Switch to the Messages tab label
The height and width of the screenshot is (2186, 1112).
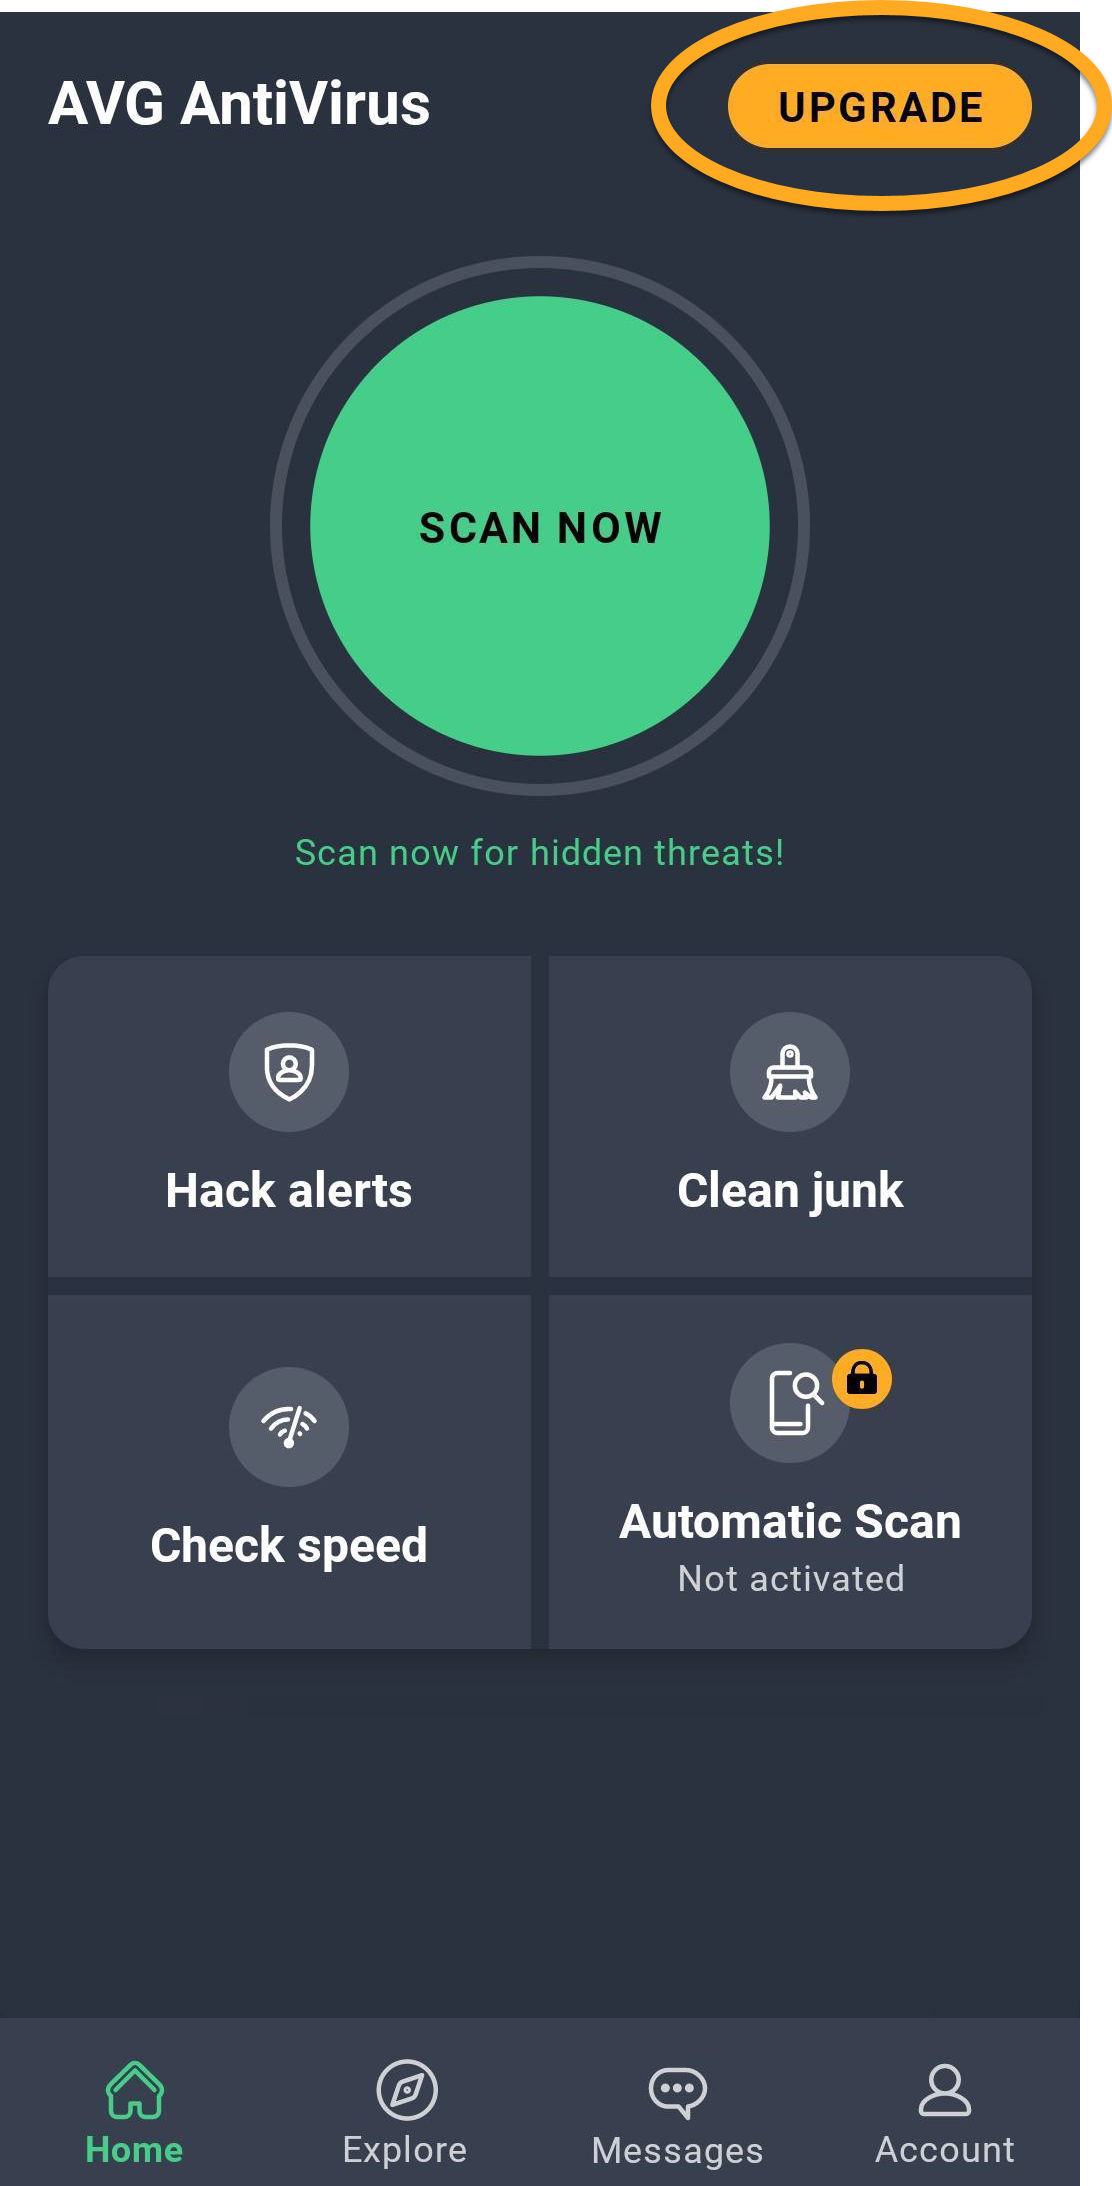click(x=678, y=2150)
